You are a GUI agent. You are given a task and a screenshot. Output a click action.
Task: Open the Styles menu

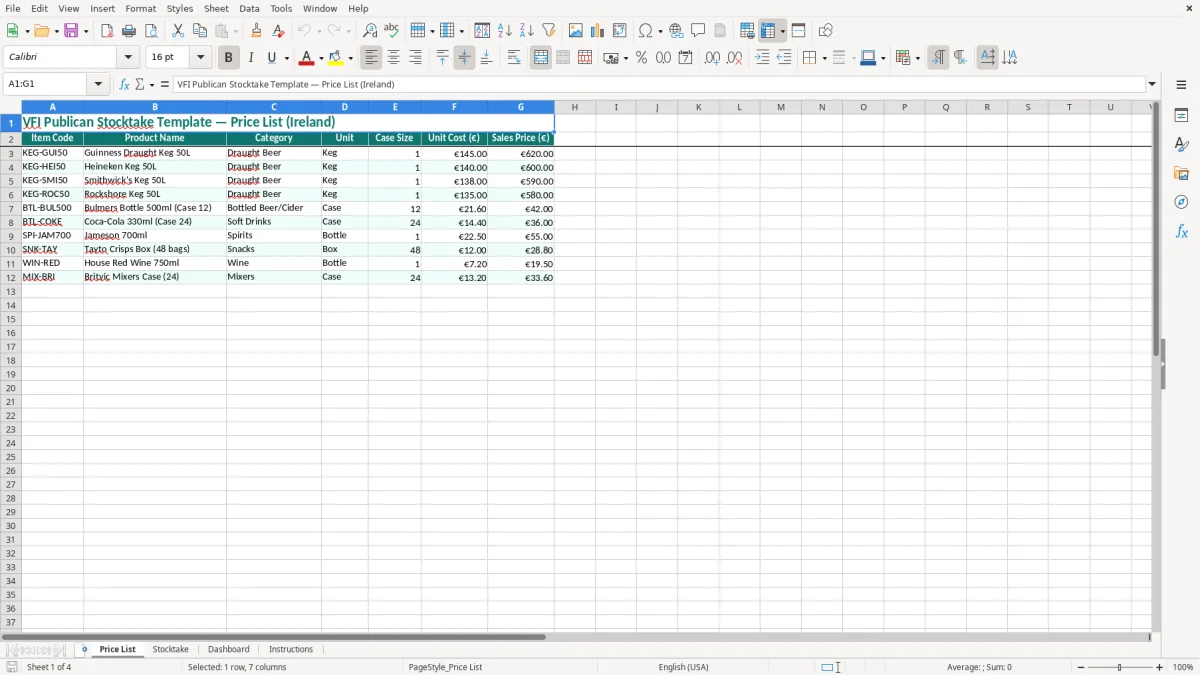pos(180,8)
